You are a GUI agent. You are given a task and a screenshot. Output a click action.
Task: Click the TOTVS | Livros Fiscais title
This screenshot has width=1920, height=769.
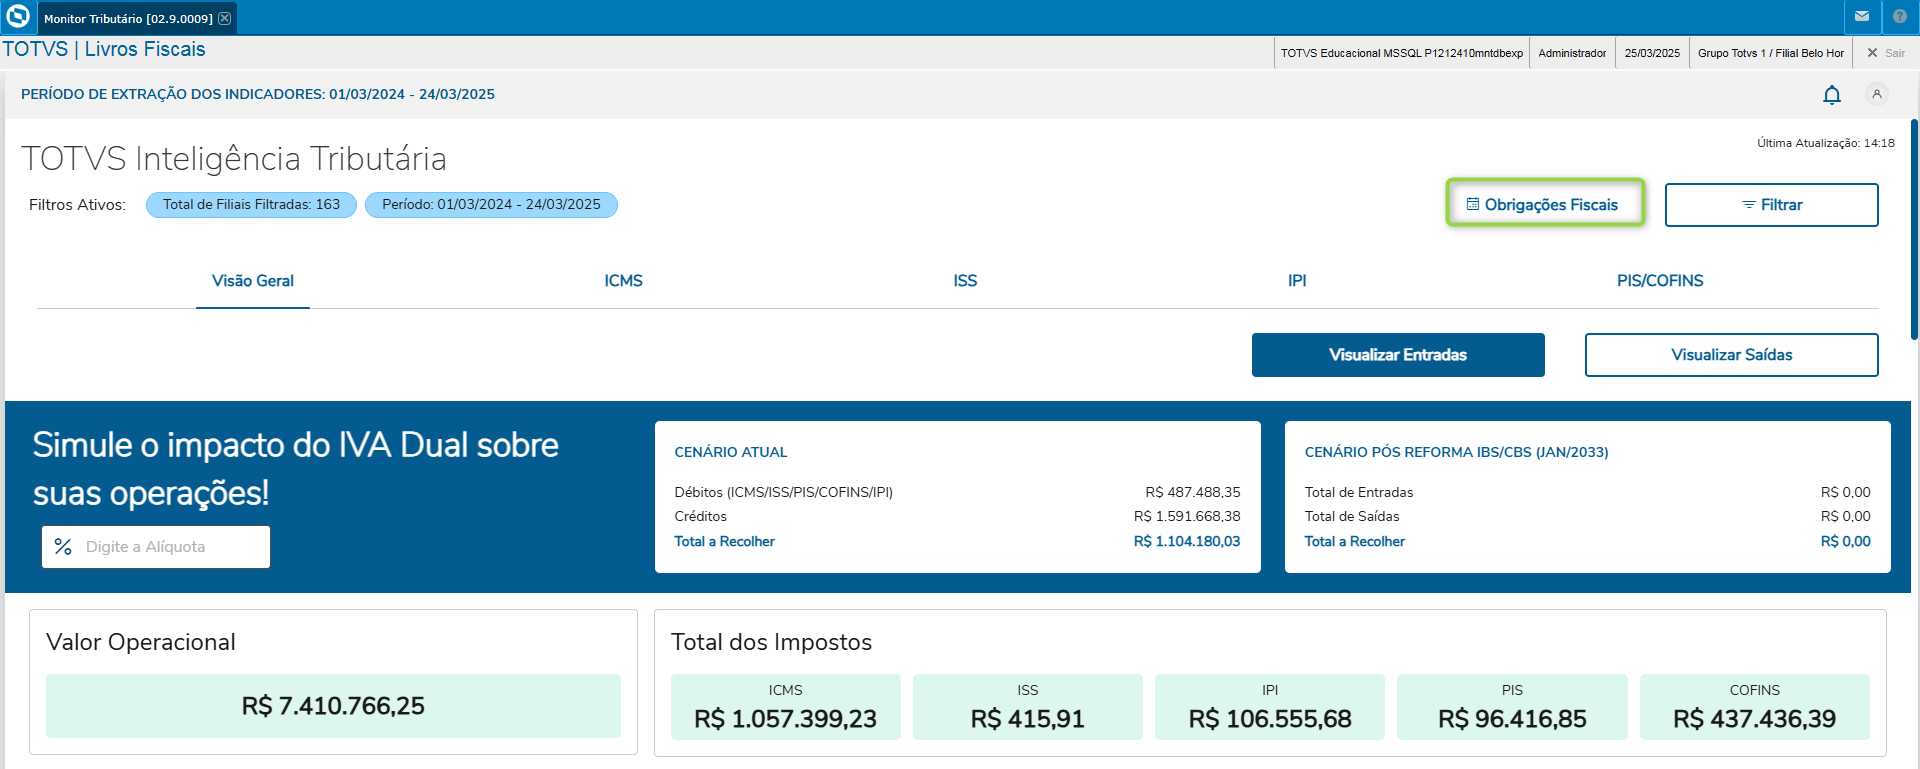[104, 49]
